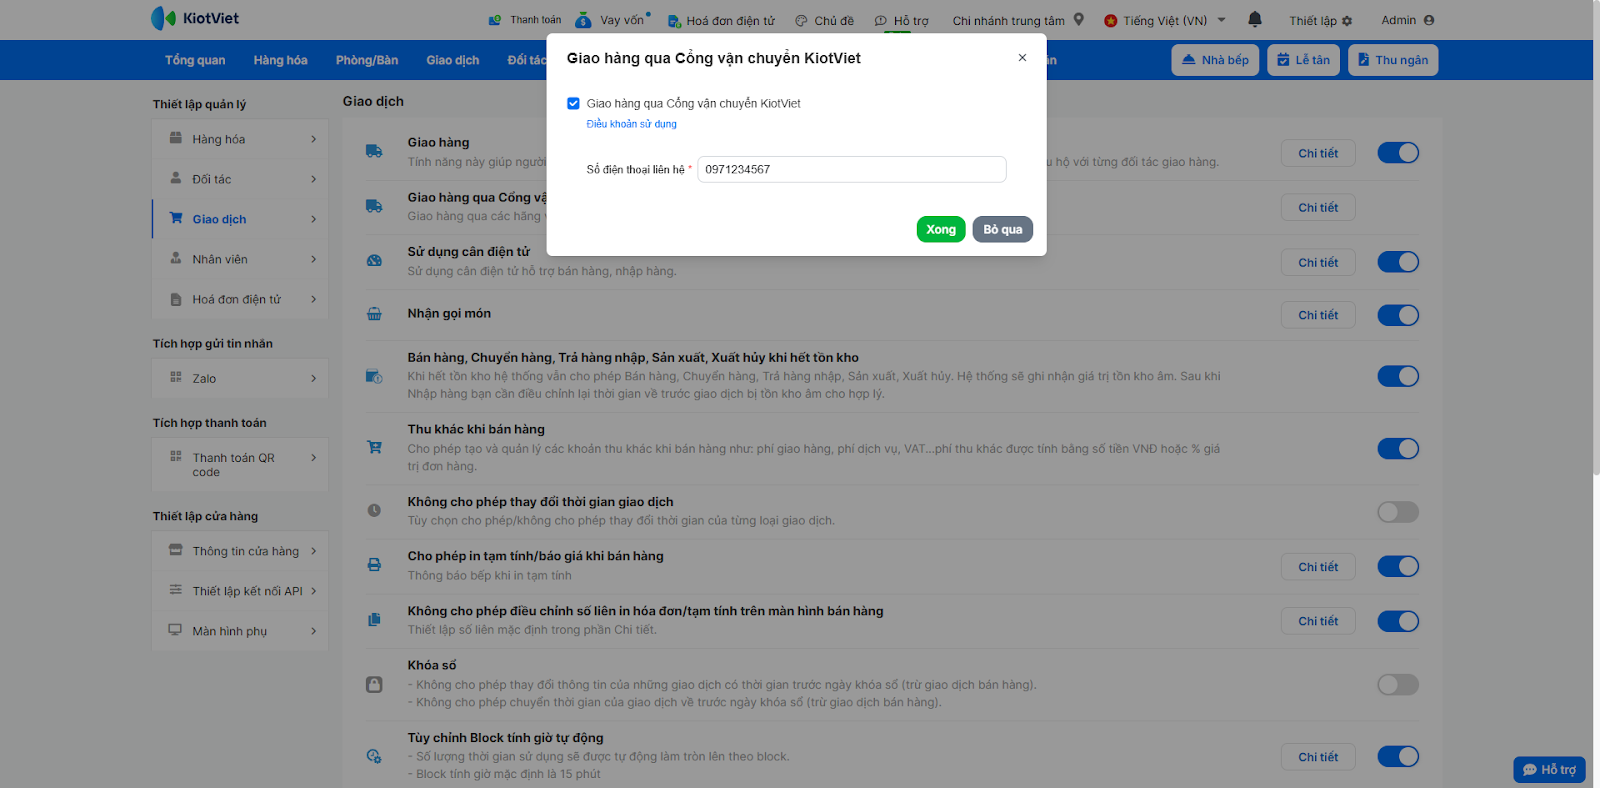Viewport: 1600px width, 788px height.
Task: Expand the Hoá đơn điện tử sidebar chevron
Action: (313, 299)
